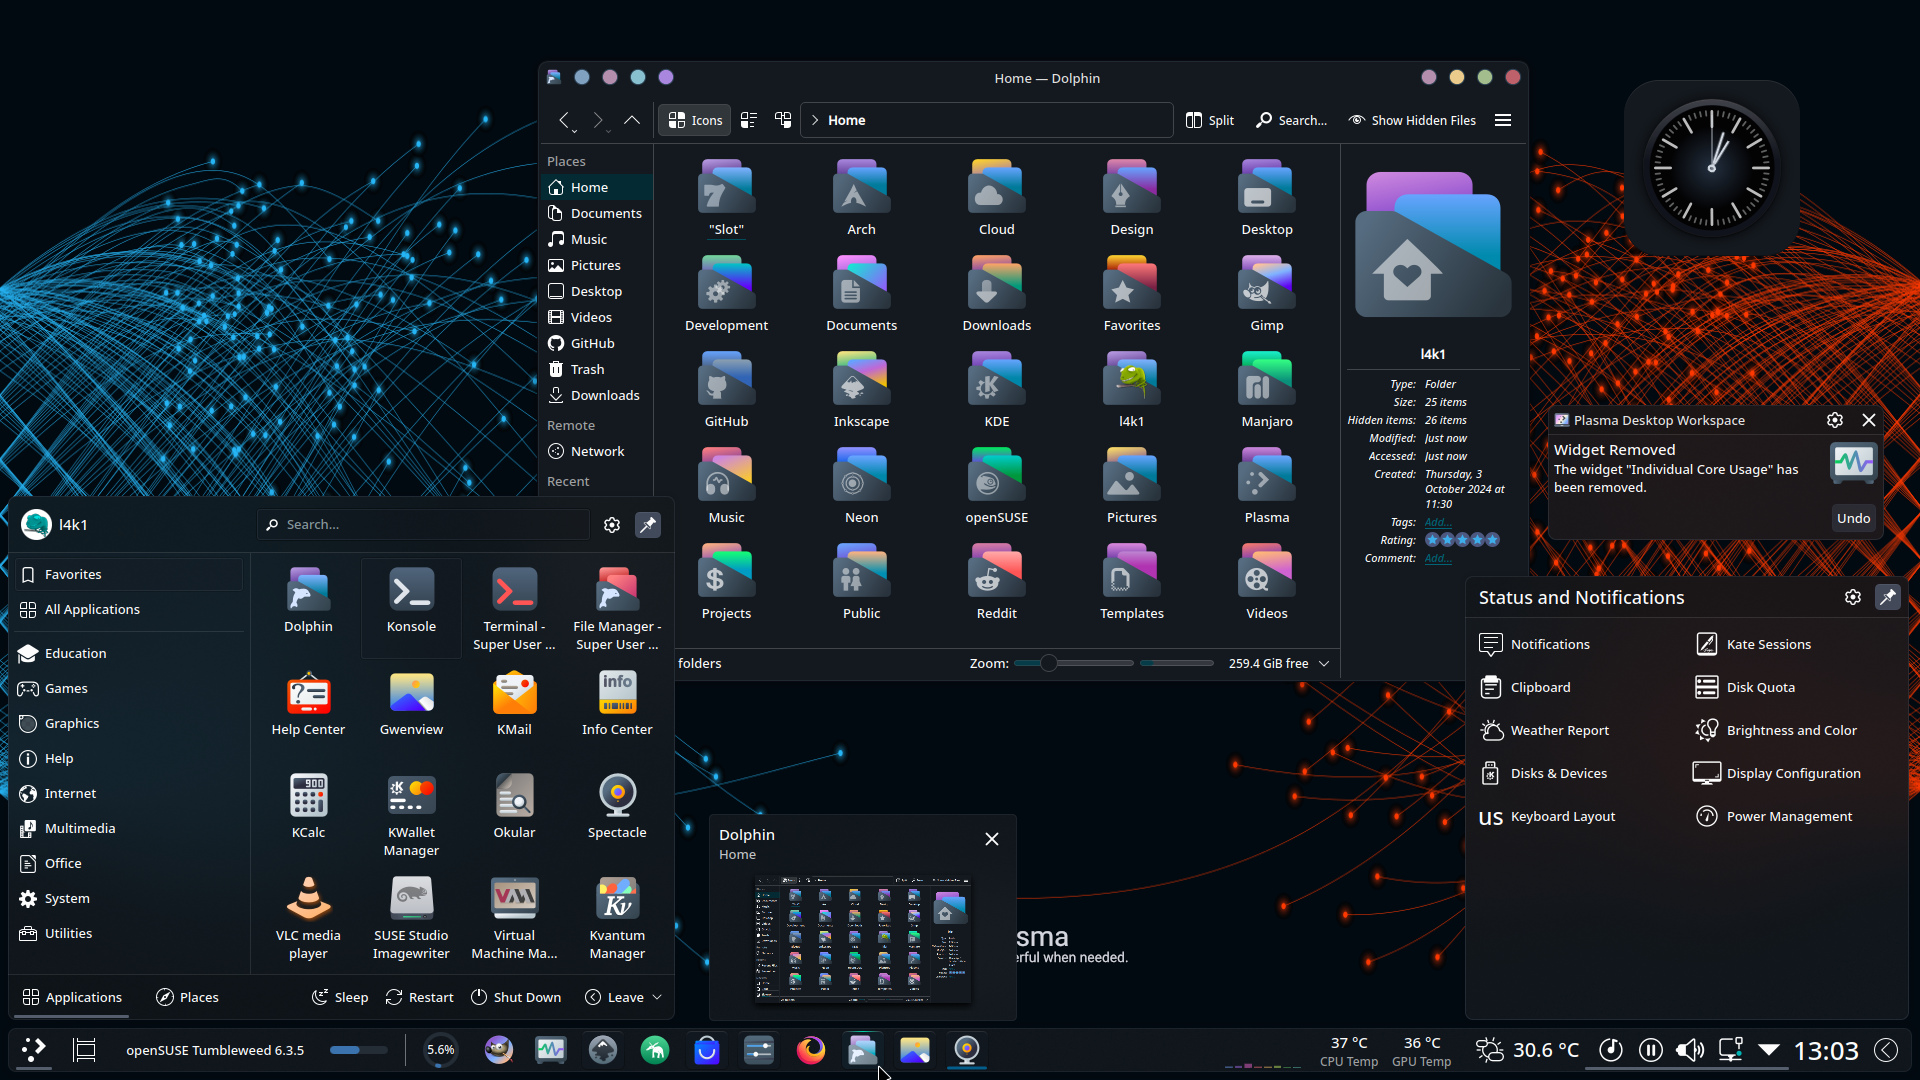Screen dimensions: 1920x1080
Task: Open the free space dropdown in Dolphin statusbar
Action: click(1323, 663)
